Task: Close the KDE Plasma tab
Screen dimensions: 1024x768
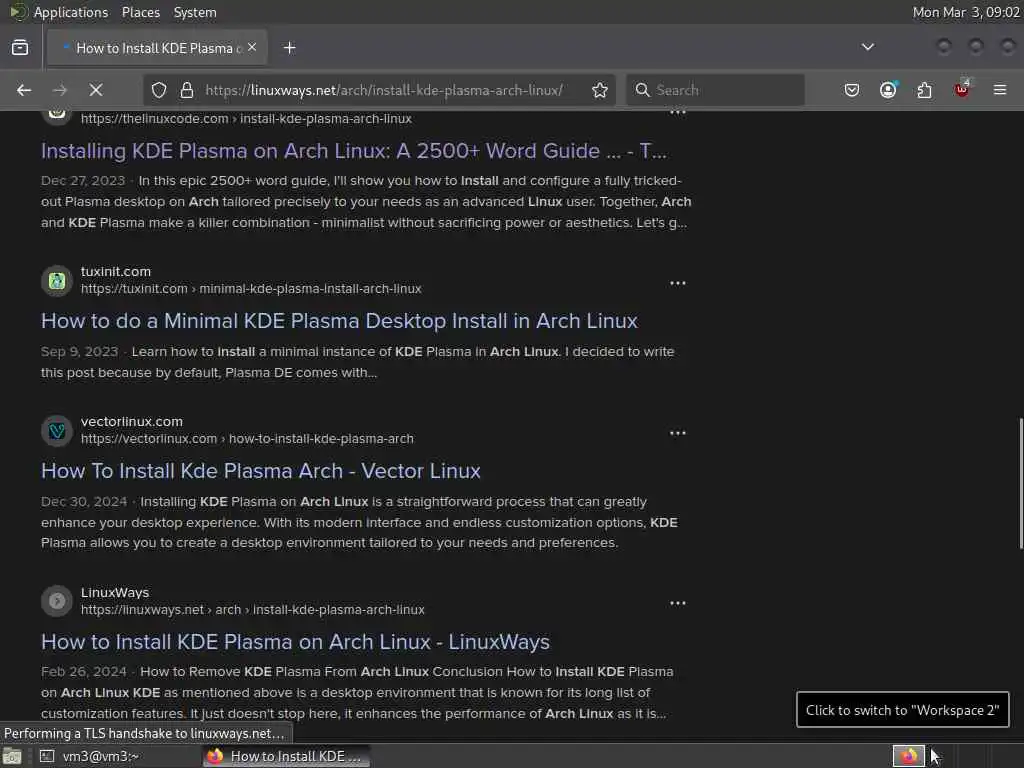Action: click(252, 48)
